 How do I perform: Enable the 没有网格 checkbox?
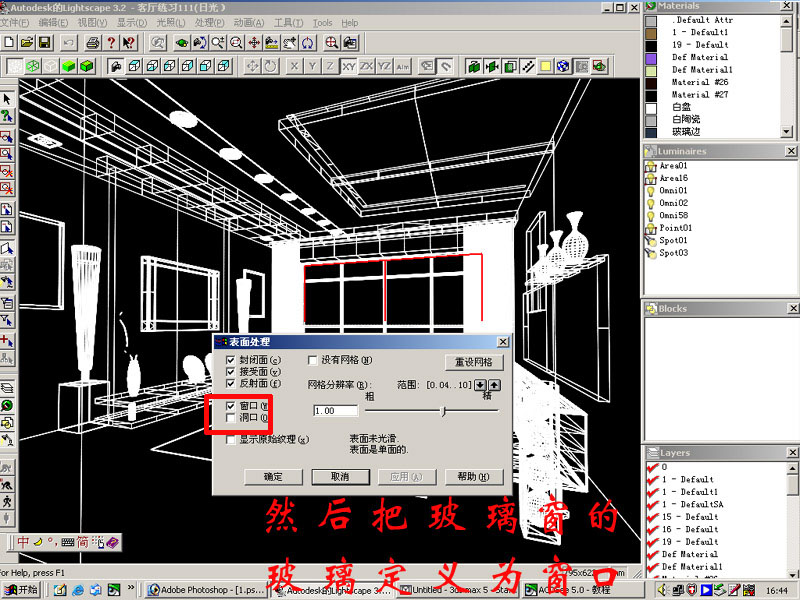coord(312,360)
